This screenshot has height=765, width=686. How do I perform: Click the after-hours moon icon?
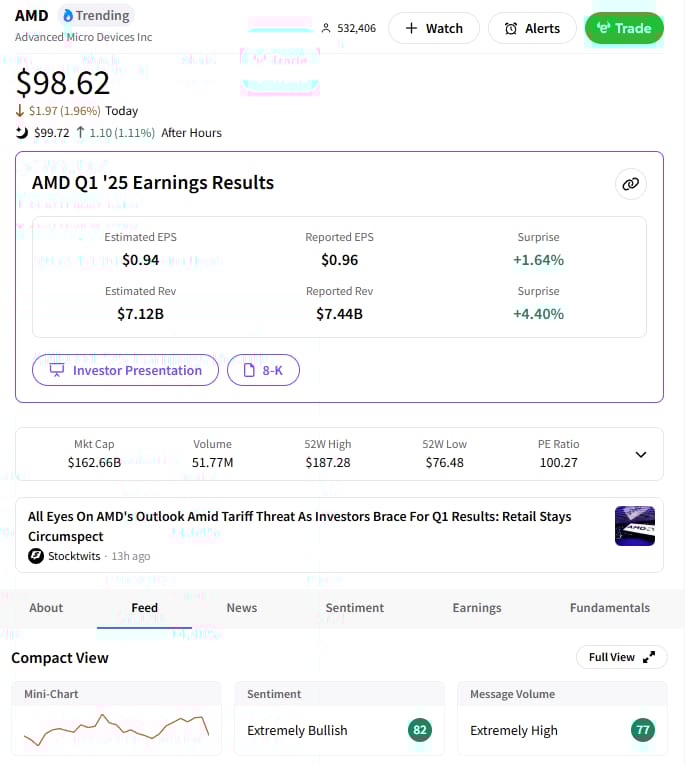(22, 132)
